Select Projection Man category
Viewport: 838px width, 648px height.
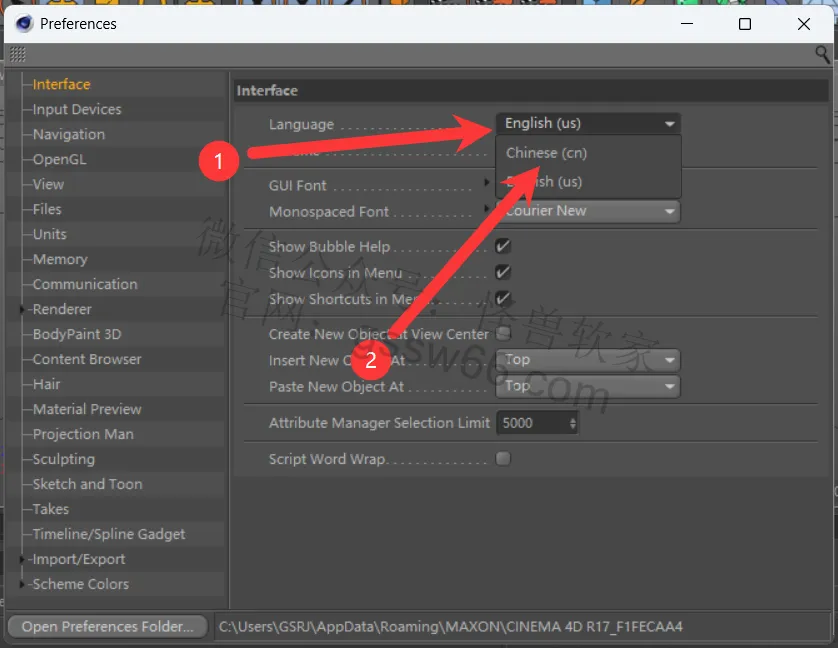[x=83, y=434]
